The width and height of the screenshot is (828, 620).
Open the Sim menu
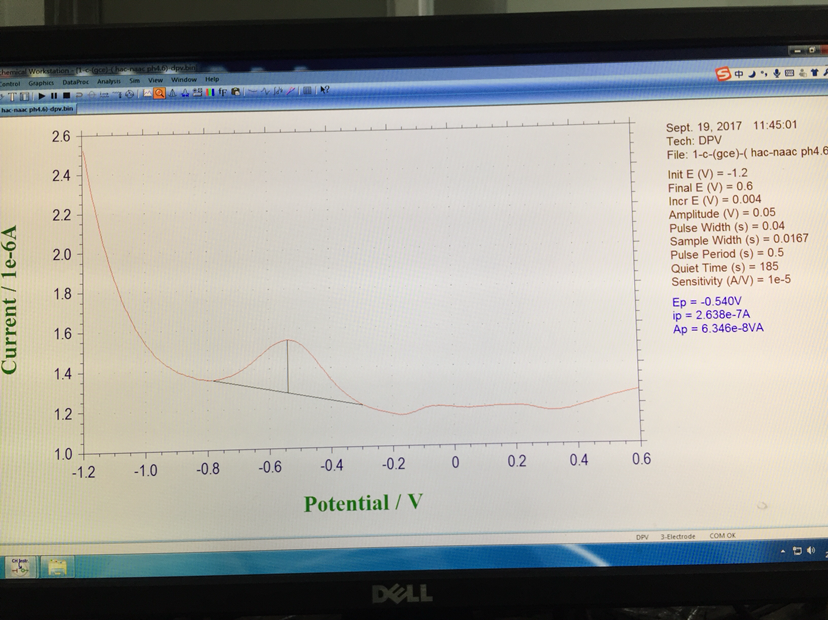point(135,81)
